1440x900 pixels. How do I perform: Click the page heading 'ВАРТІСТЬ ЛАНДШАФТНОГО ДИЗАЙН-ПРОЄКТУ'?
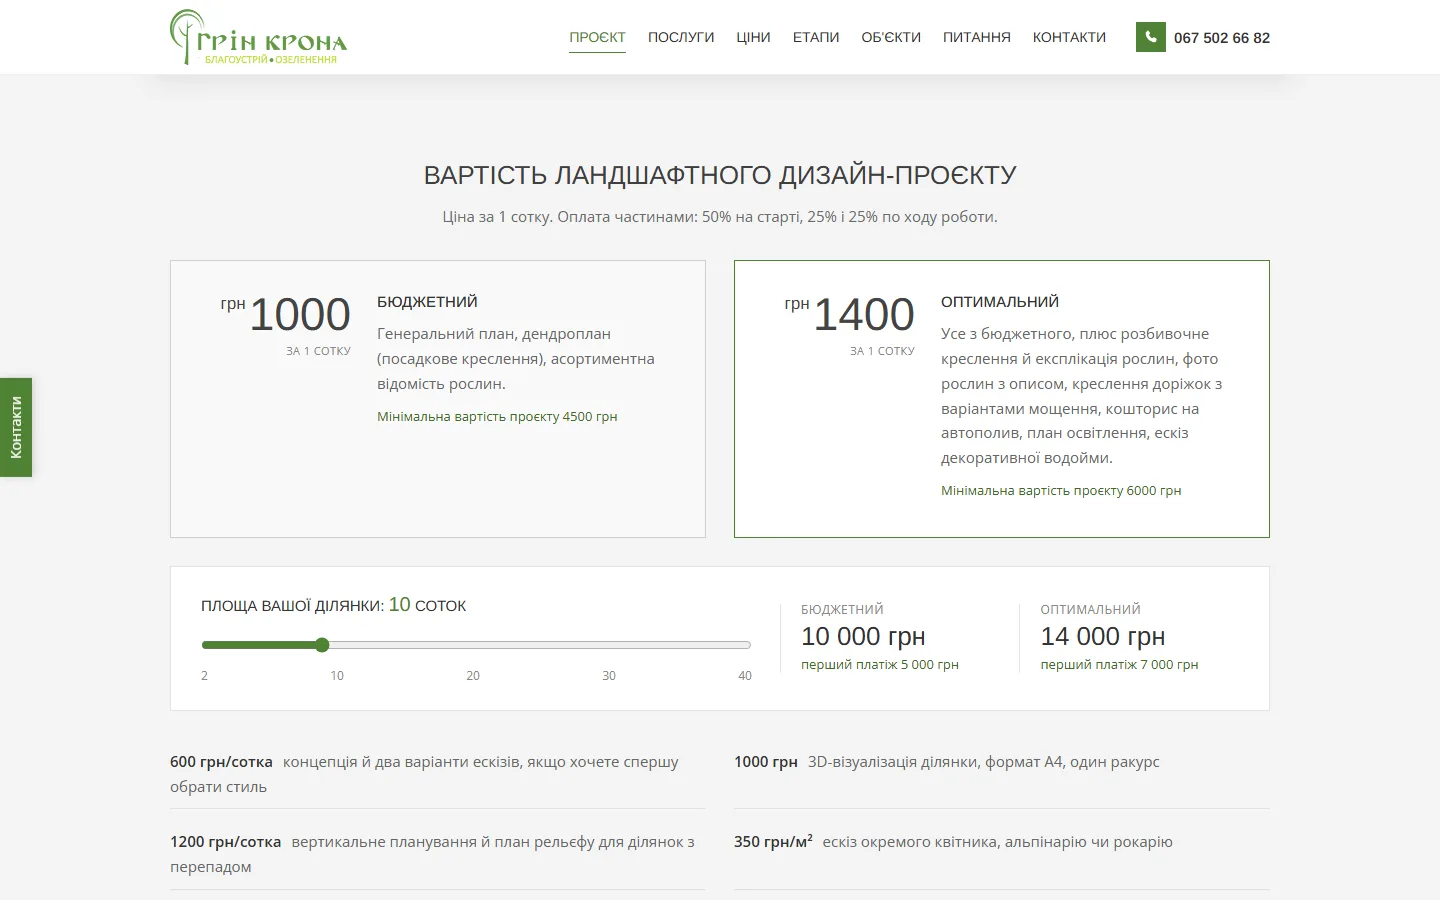coord(720,175)
